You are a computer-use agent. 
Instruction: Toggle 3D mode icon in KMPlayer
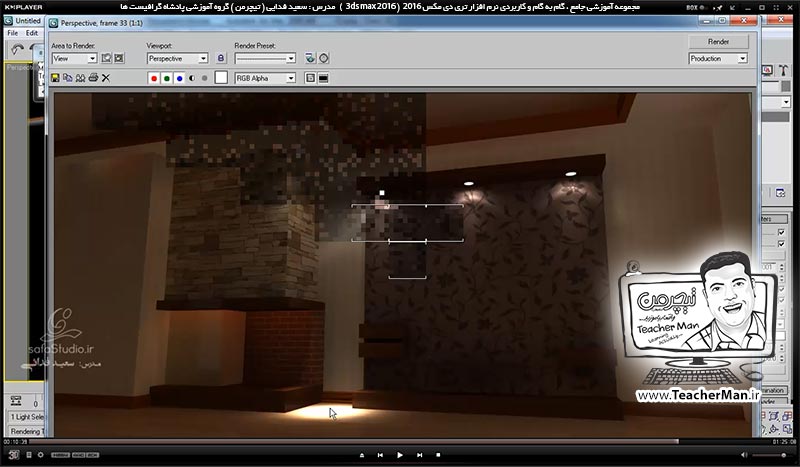(14, 455)
